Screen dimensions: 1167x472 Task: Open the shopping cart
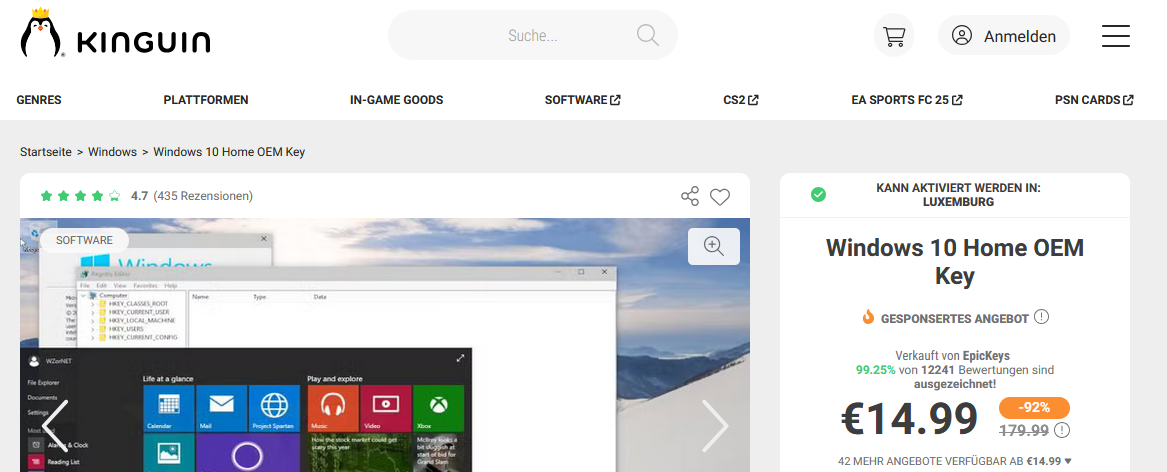893,36
